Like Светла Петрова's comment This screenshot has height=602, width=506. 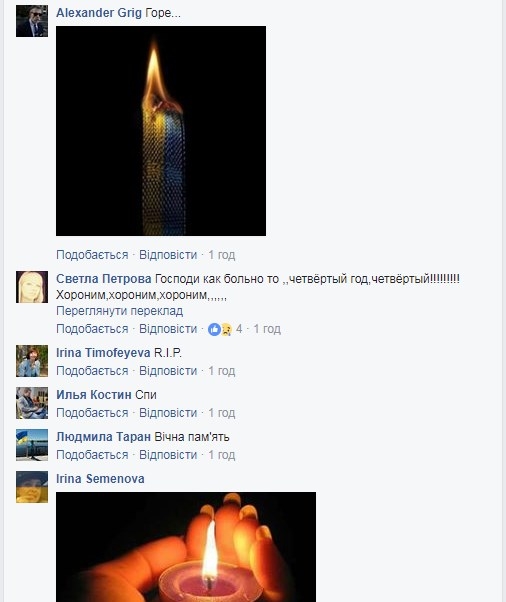[x=92, y=329]
